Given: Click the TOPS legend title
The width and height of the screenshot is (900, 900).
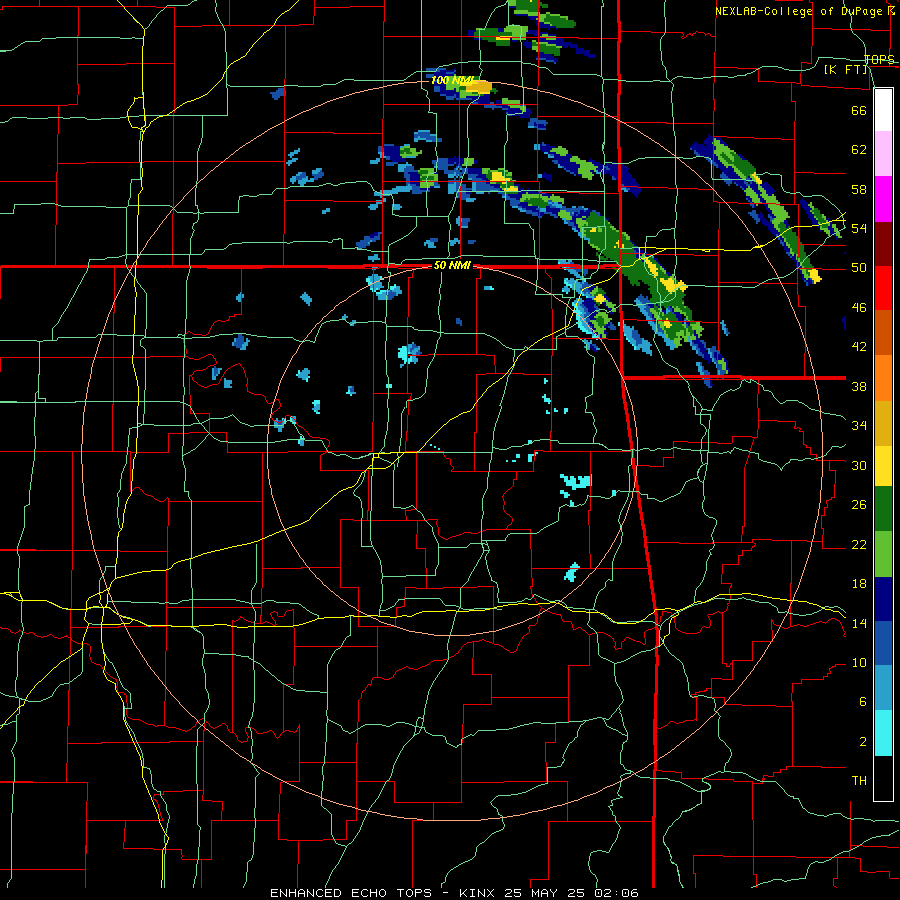Looking at the screenshot, I should [x=879, y=59].
